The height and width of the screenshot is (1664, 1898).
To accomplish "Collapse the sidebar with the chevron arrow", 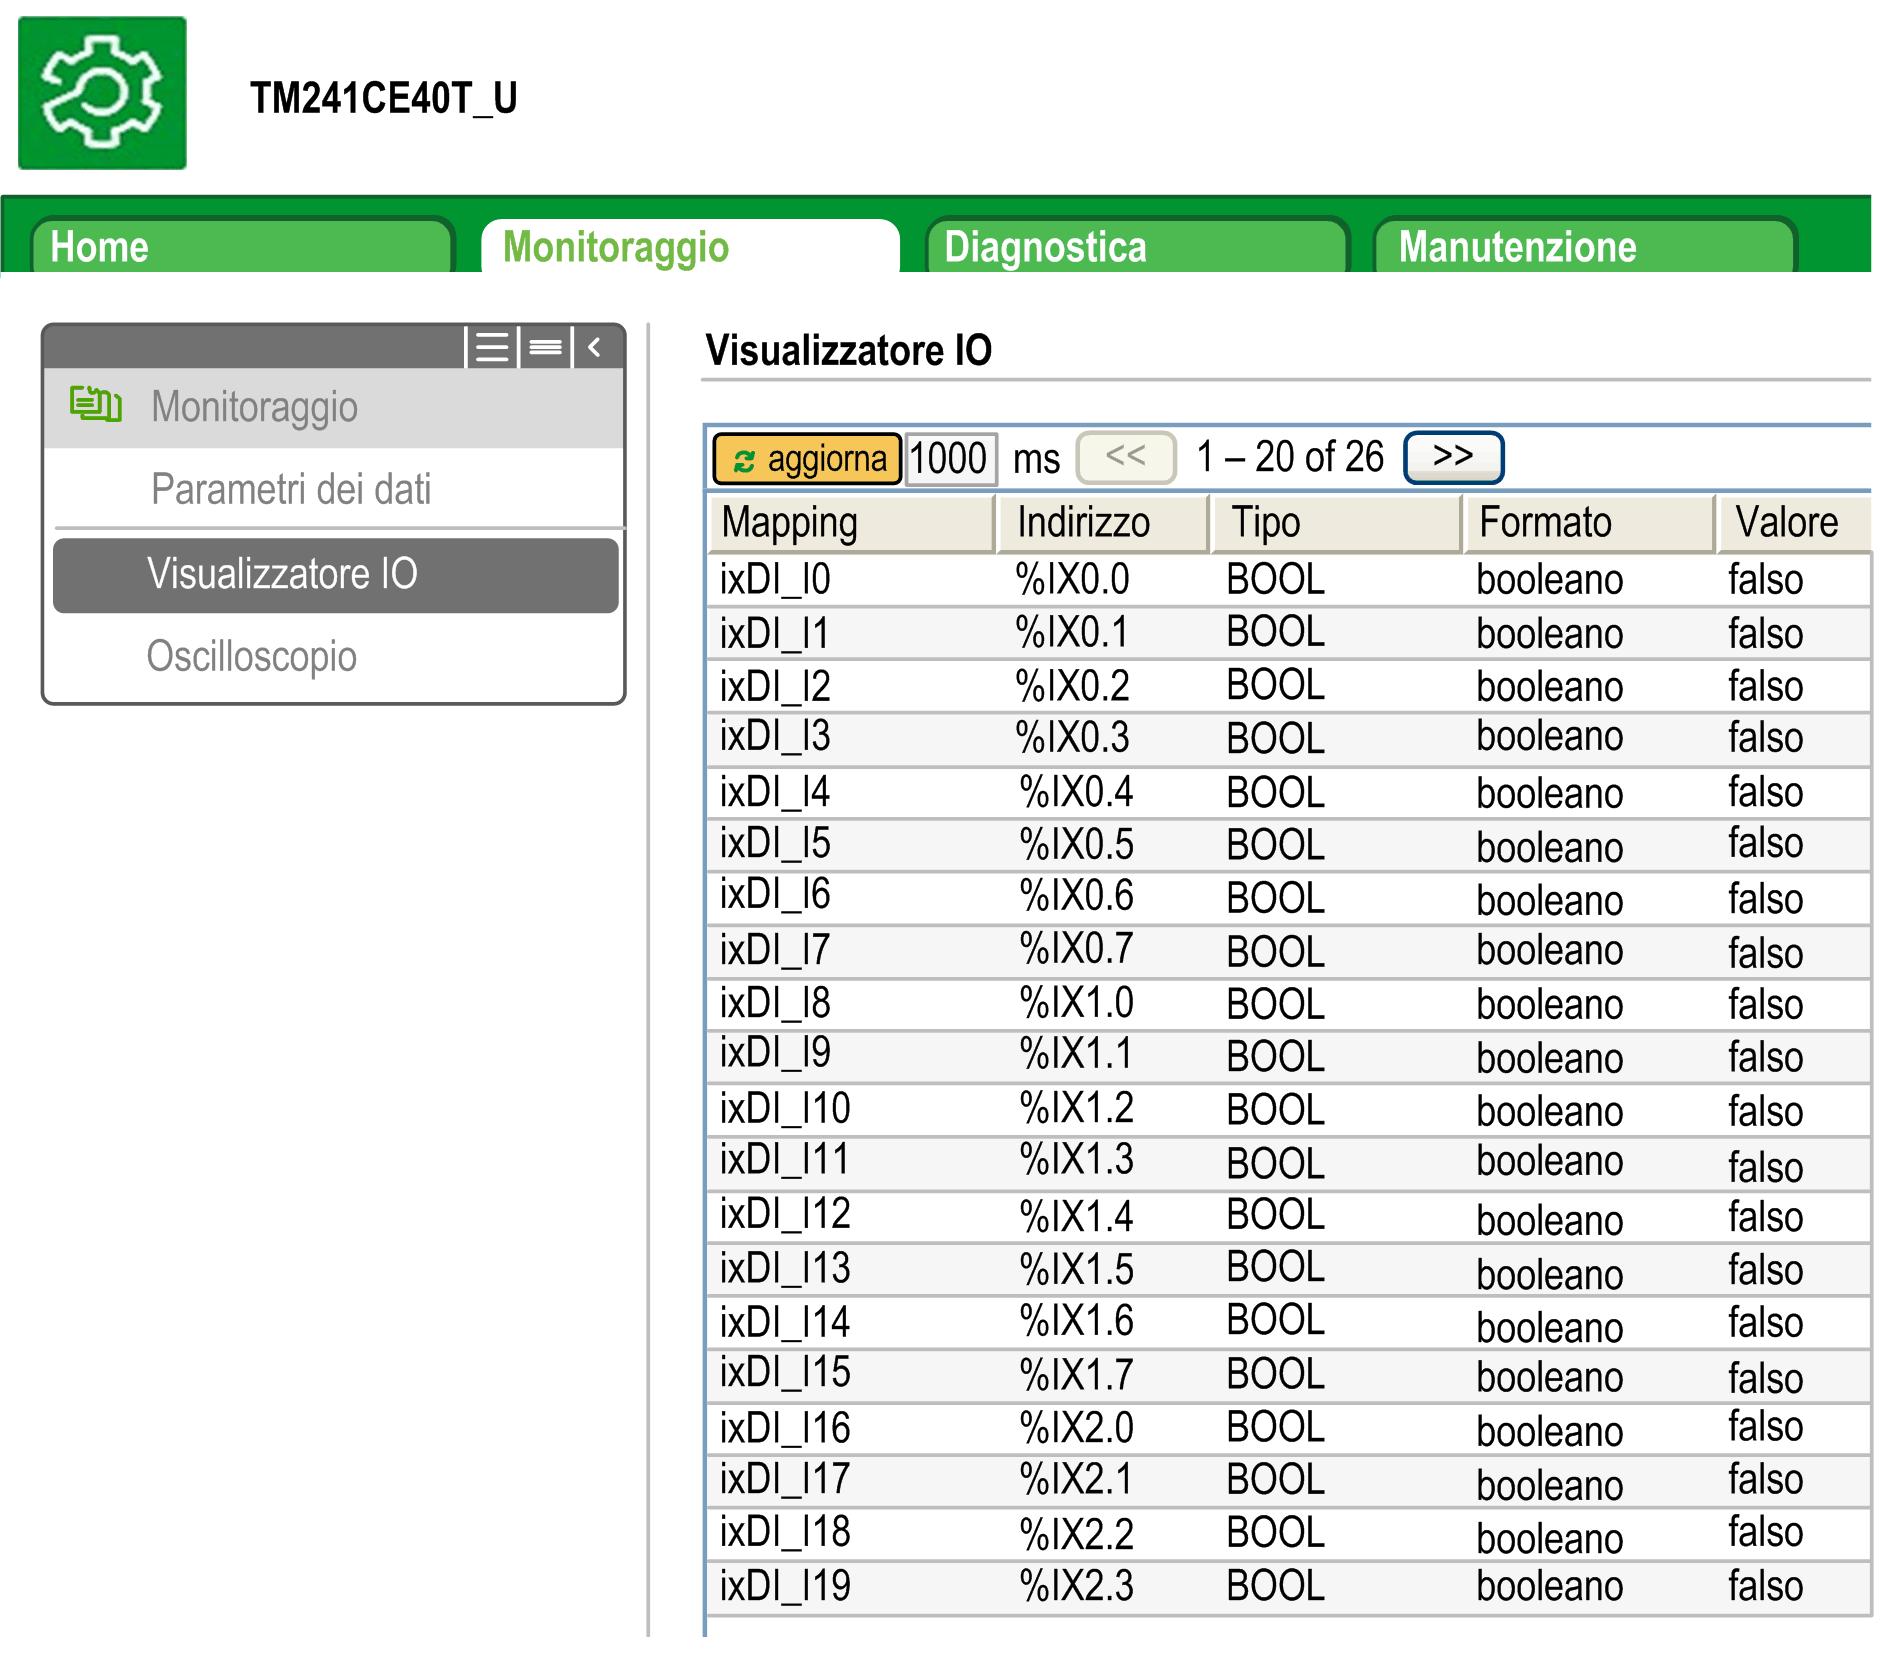I will pos(595,348).
